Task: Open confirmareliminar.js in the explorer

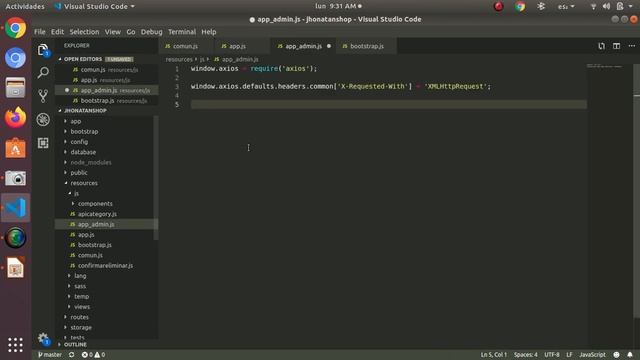Action: coord(105,265)
